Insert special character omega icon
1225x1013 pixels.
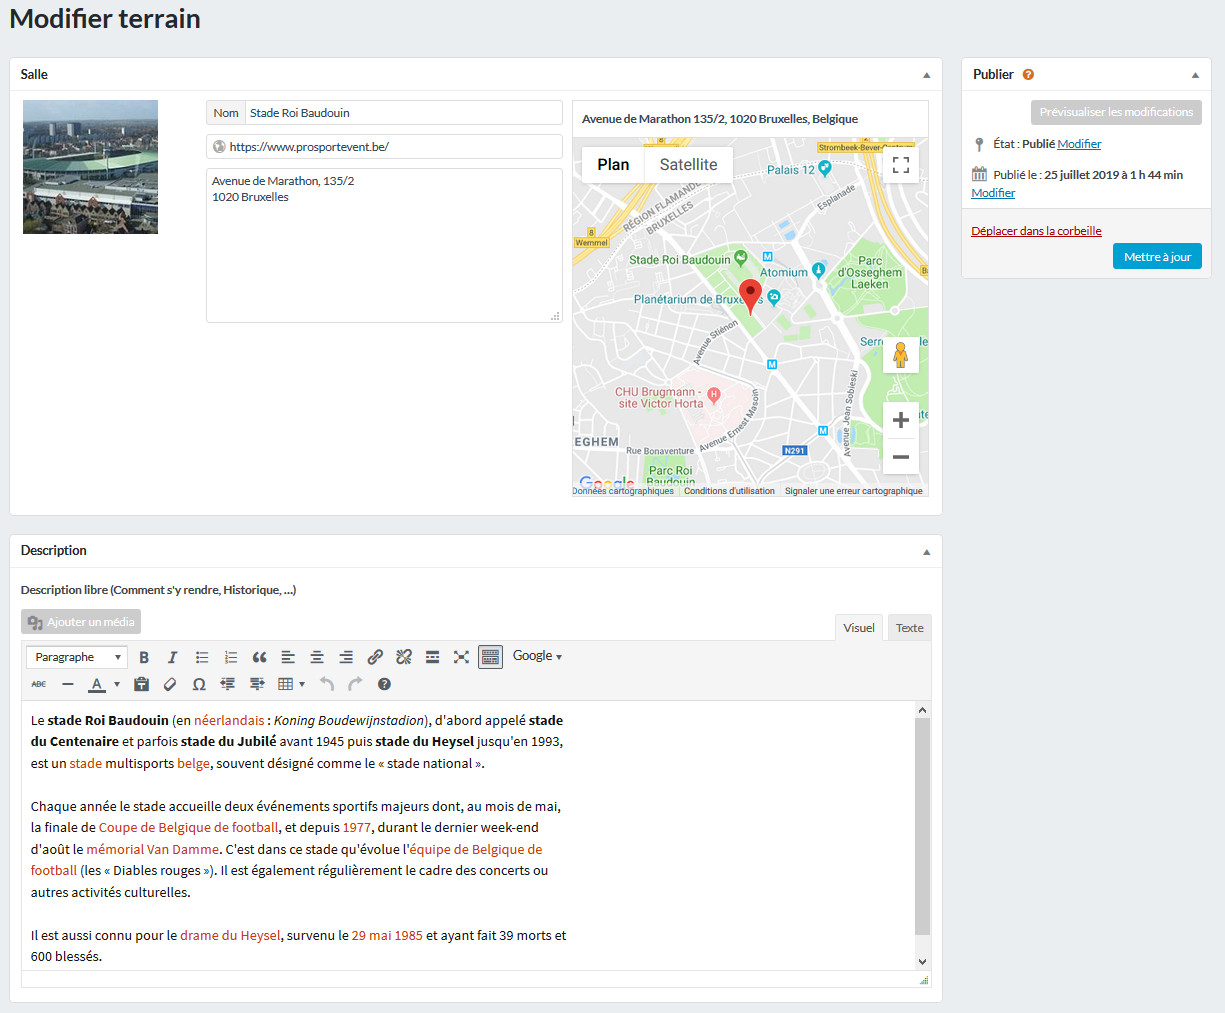point(199,684)
